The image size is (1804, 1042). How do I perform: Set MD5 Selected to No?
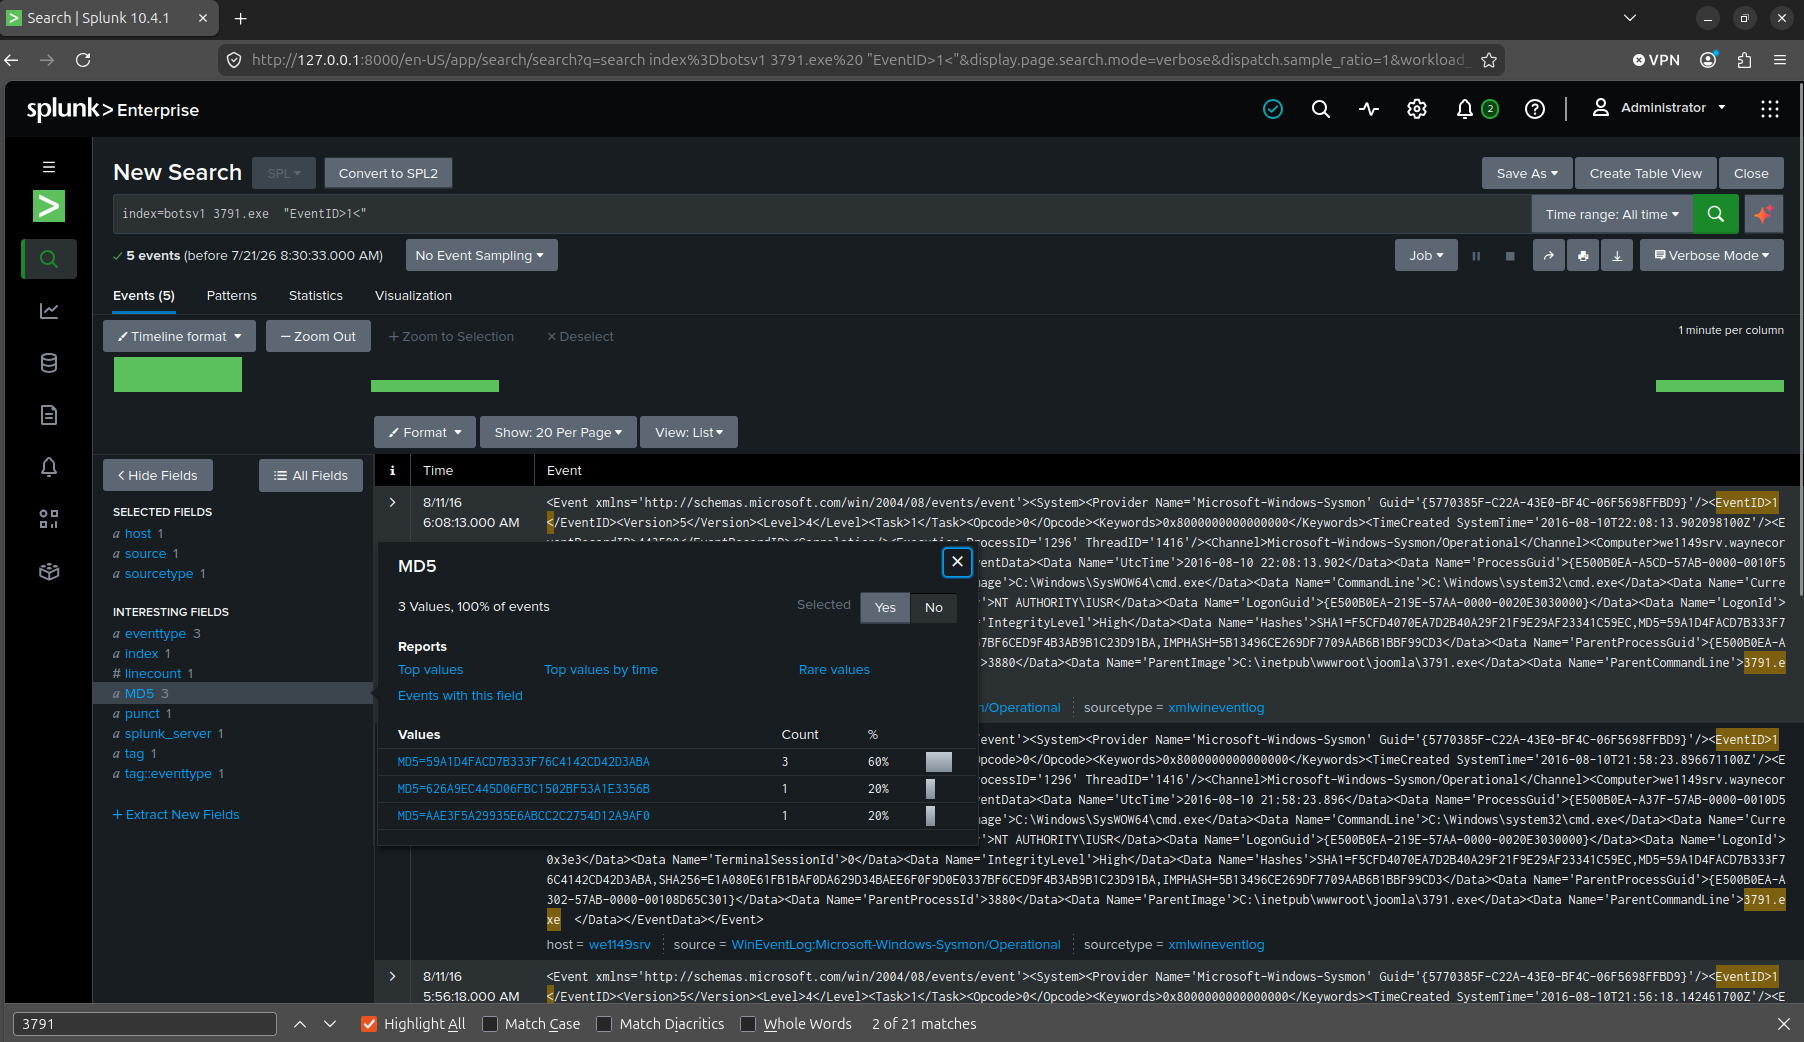click(934, 608)
